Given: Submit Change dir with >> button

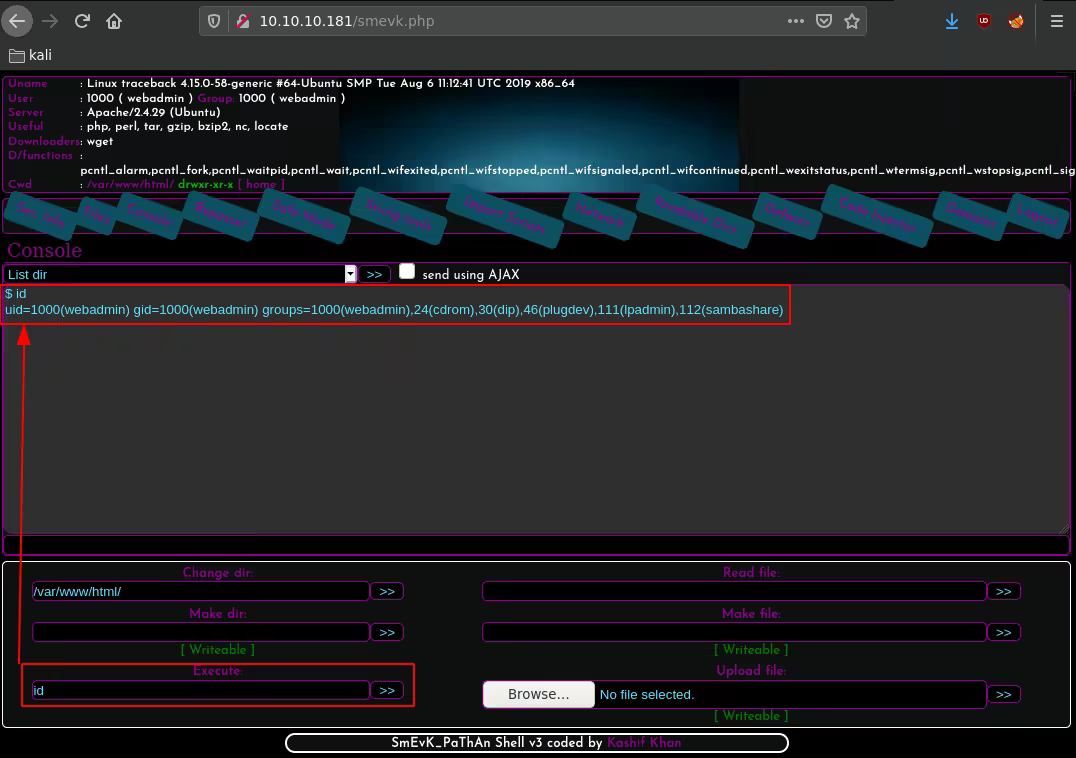Looking at the screenshot, I should (387, 591).
